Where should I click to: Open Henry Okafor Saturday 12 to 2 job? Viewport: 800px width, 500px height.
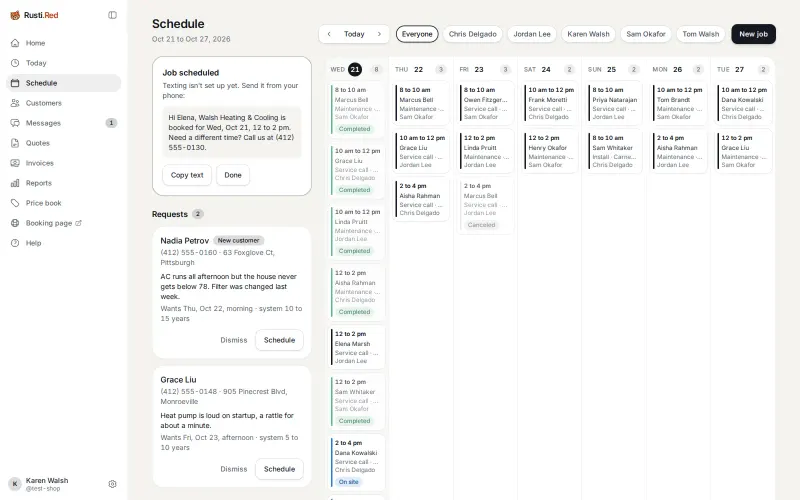pyautogui.click(x=549, y=151)
